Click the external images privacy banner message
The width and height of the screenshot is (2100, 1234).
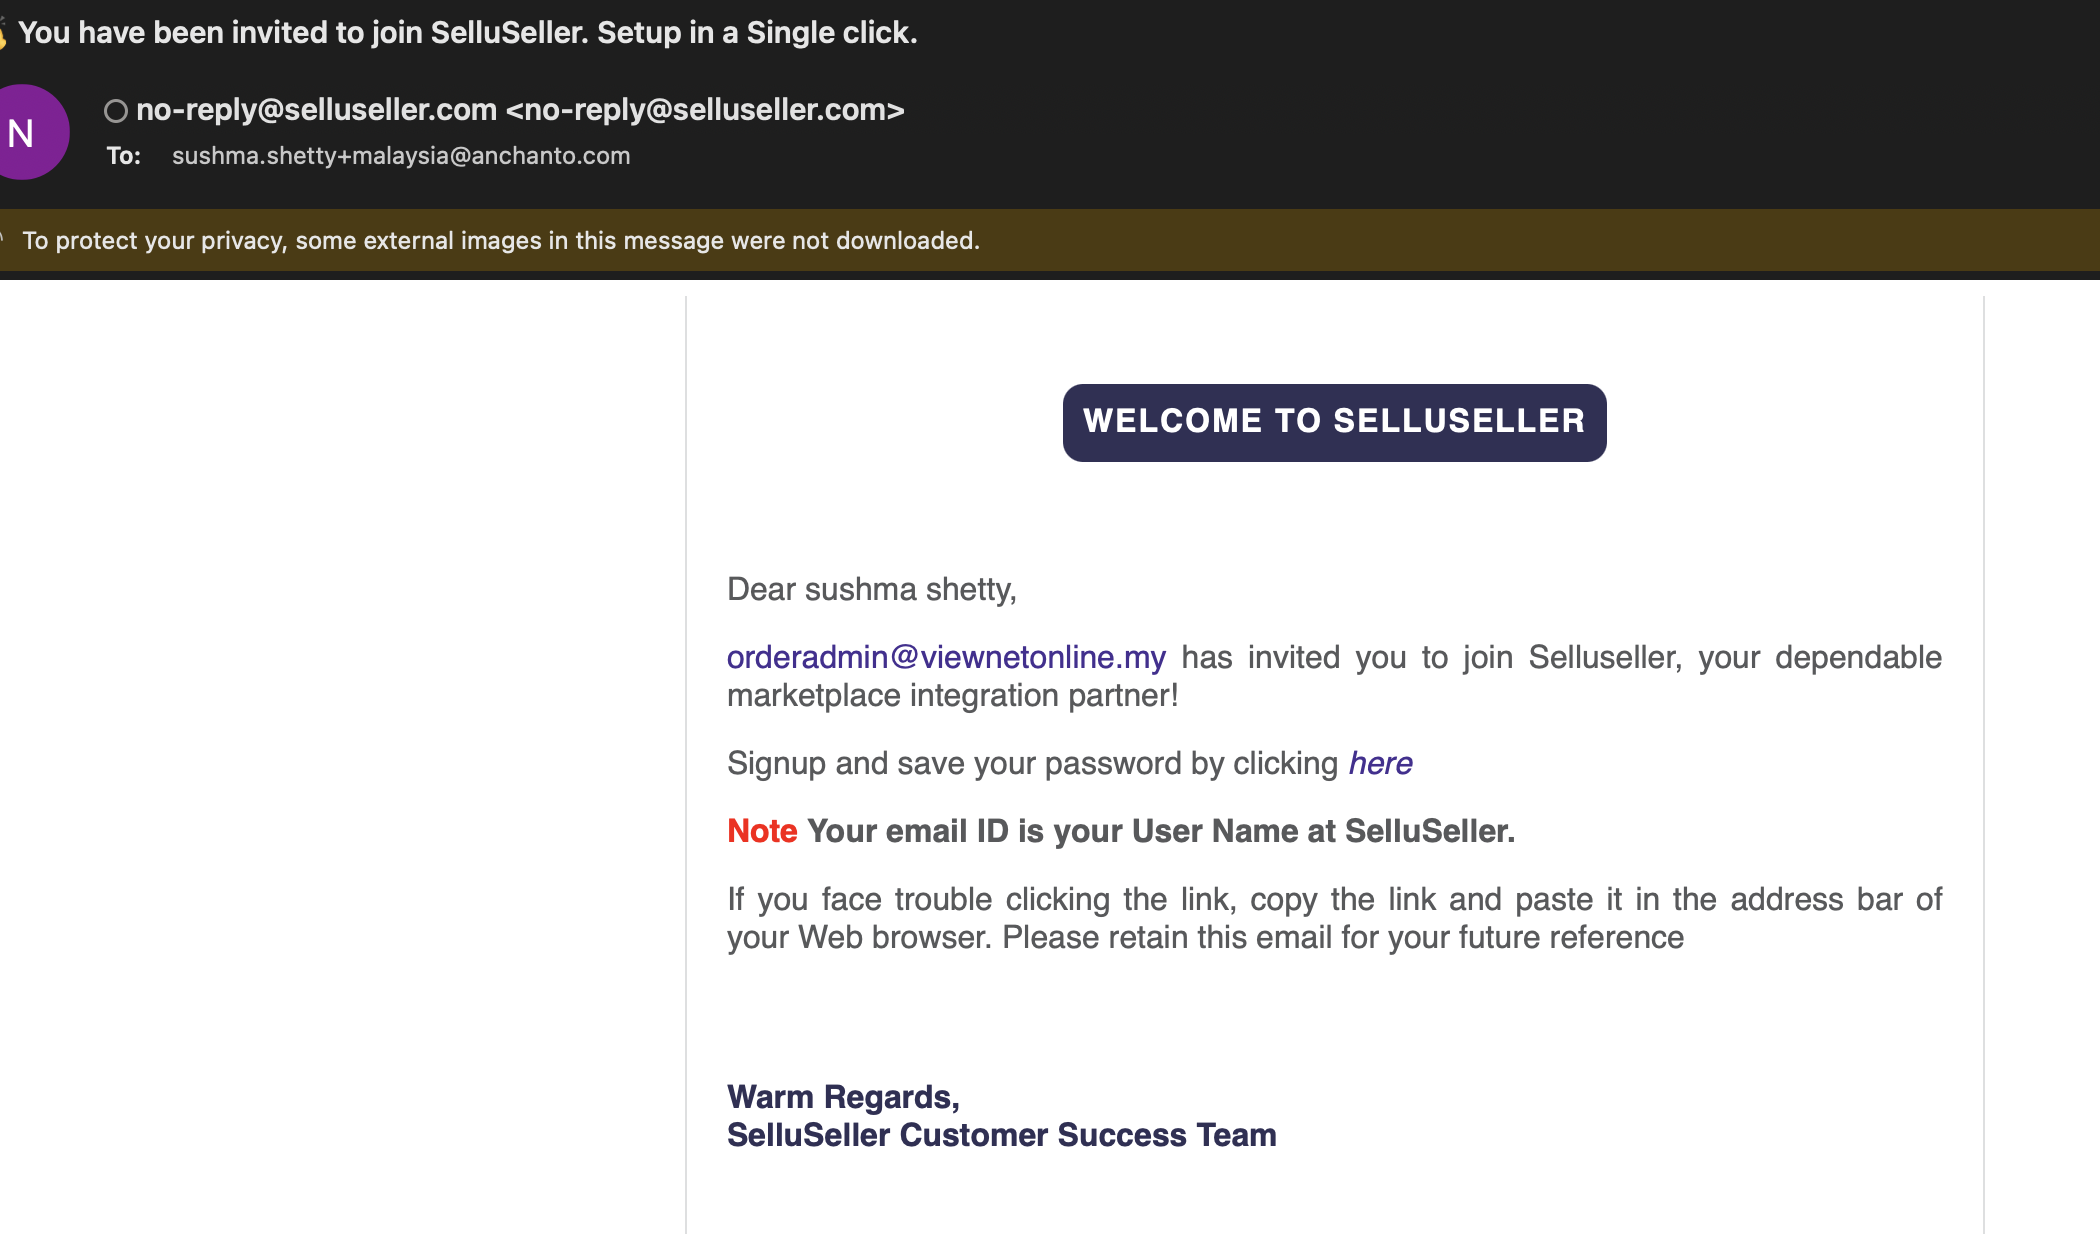[x=501, y=241]
